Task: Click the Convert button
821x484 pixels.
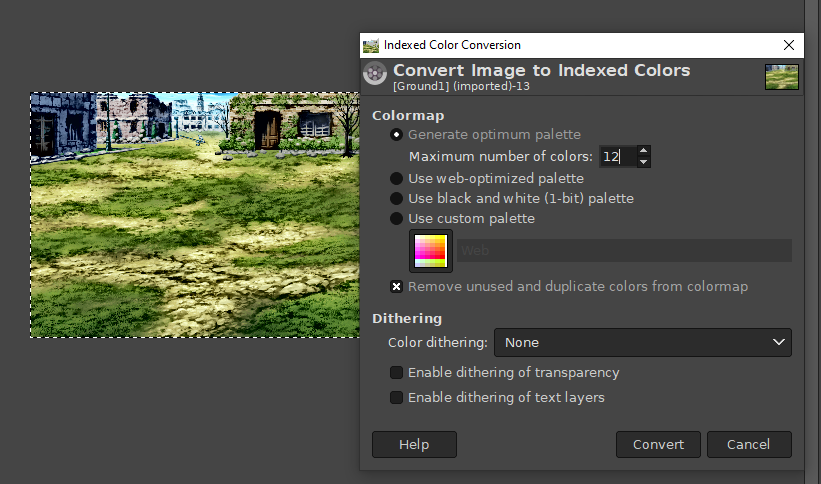Action: 658,444
